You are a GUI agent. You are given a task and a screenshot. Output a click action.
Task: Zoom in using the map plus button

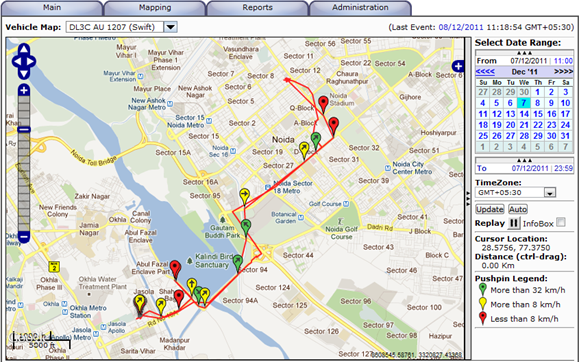pyautogui.click(x=24, y=90)
